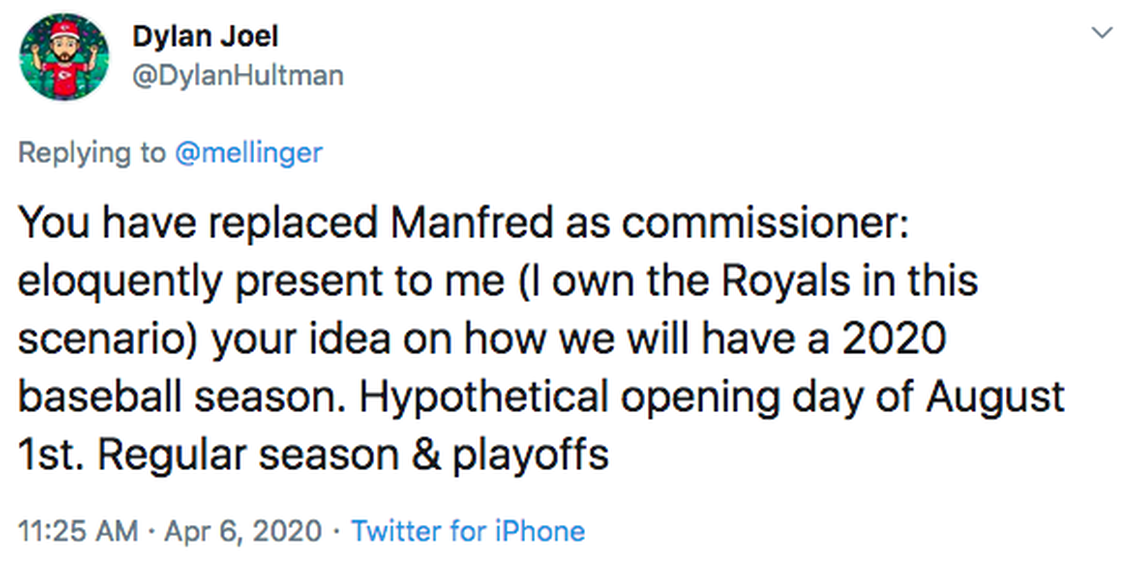
Task: Click the word 'baseball' in the tweet
Action: [100, 397]
